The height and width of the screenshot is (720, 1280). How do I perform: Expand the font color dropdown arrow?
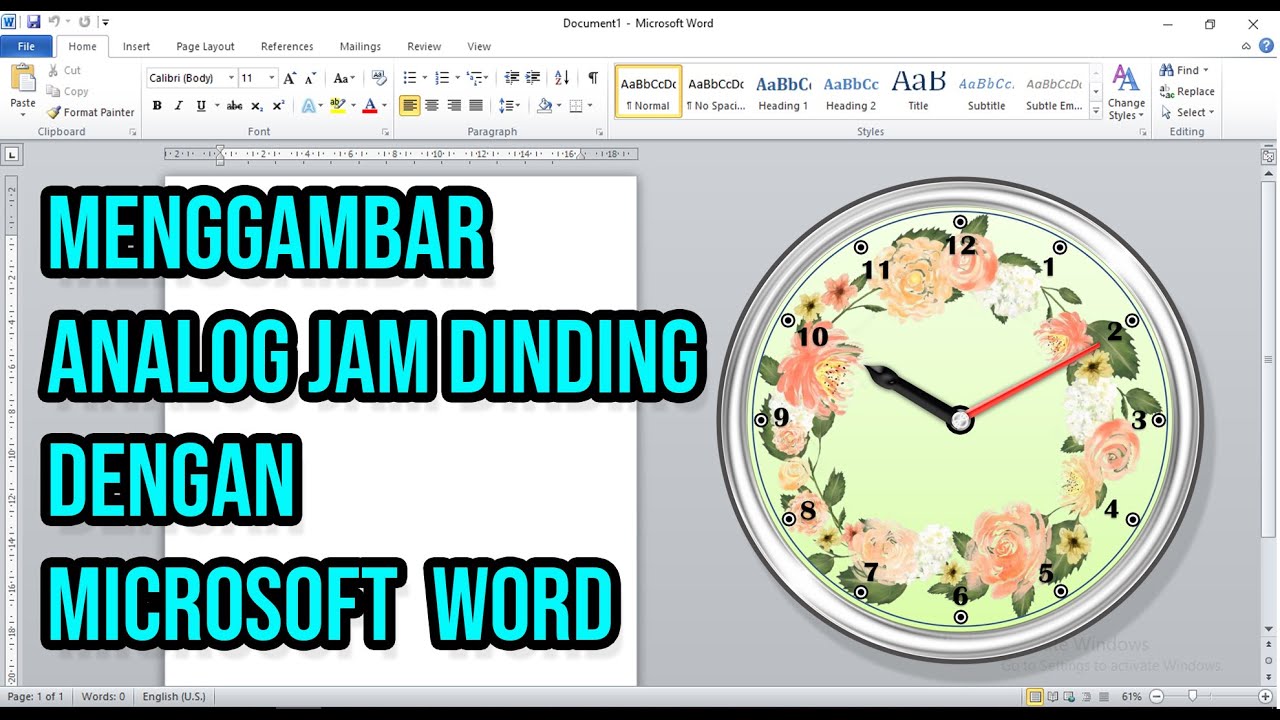tap(385, 105)
